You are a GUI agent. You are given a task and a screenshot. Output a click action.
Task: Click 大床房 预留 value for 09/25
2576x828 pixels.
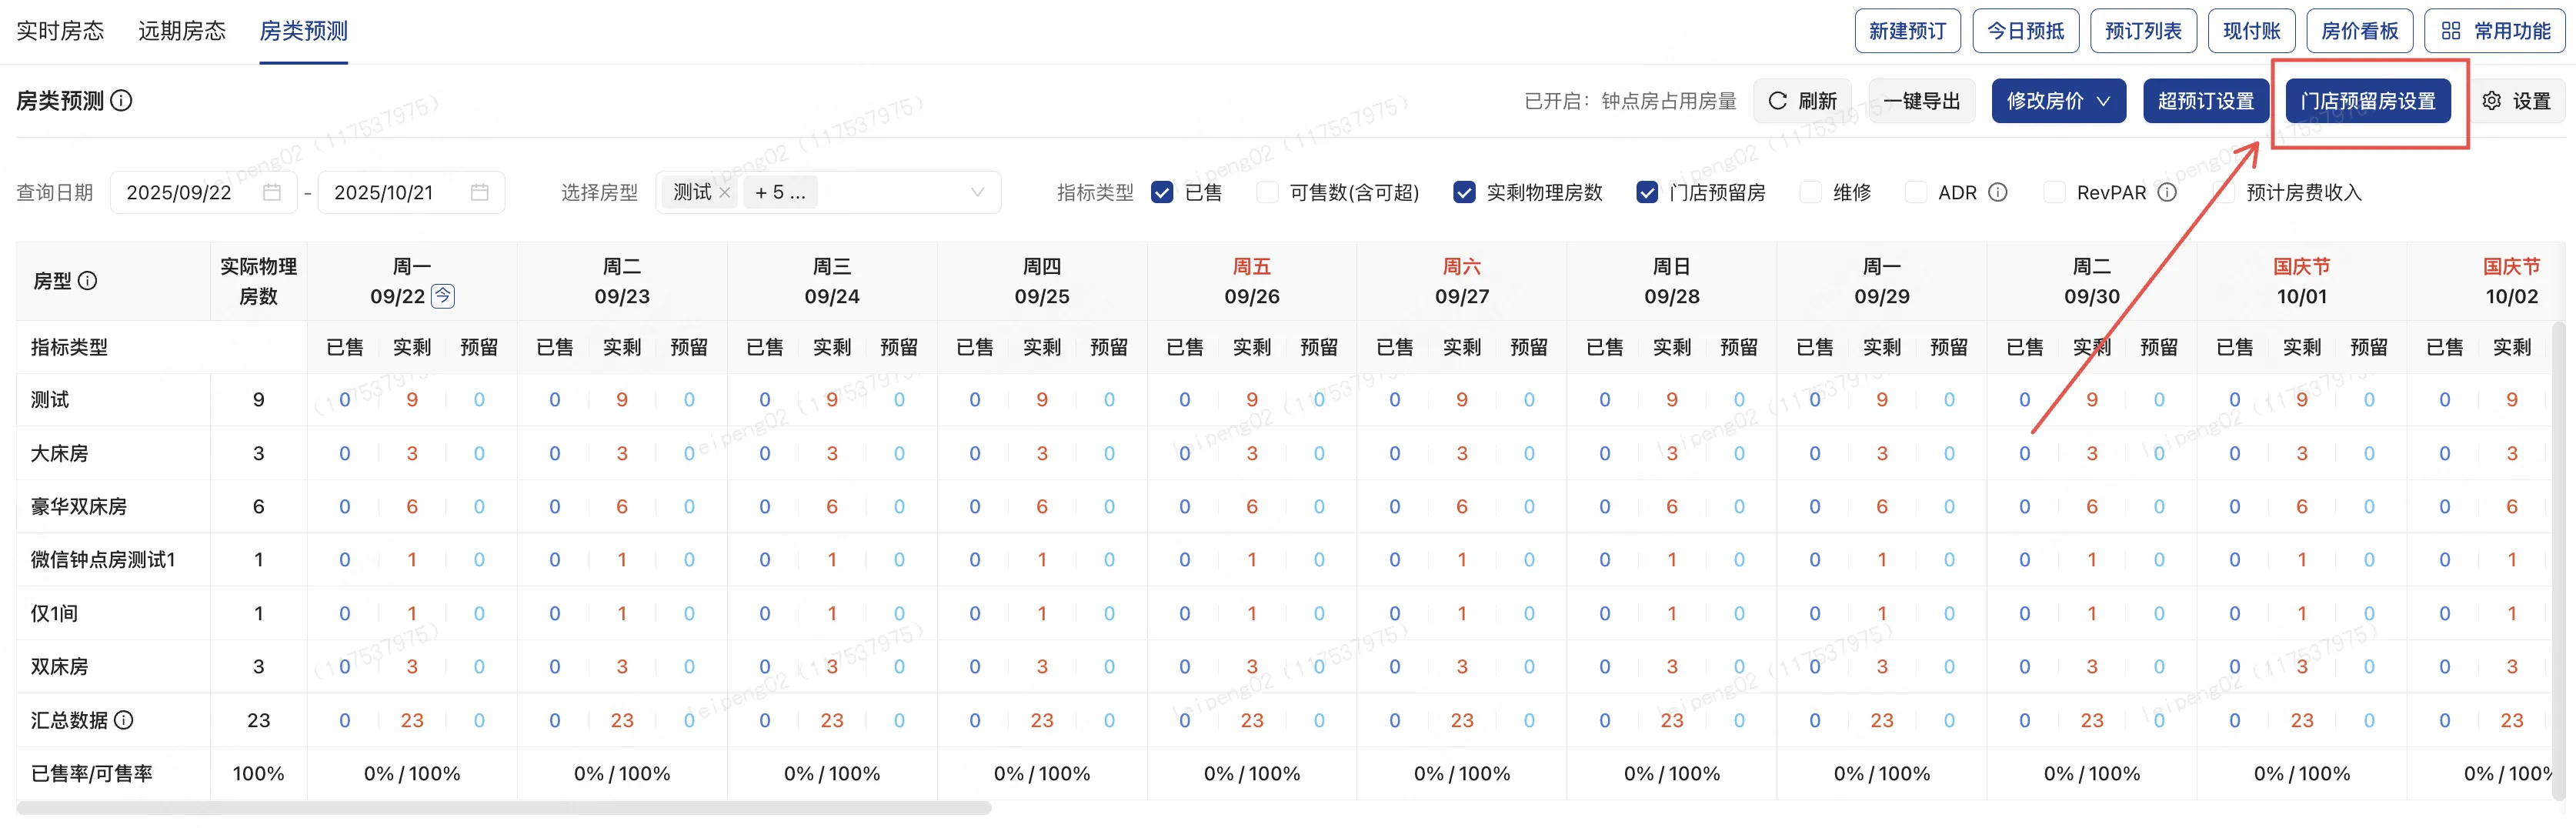(1109, 453)
